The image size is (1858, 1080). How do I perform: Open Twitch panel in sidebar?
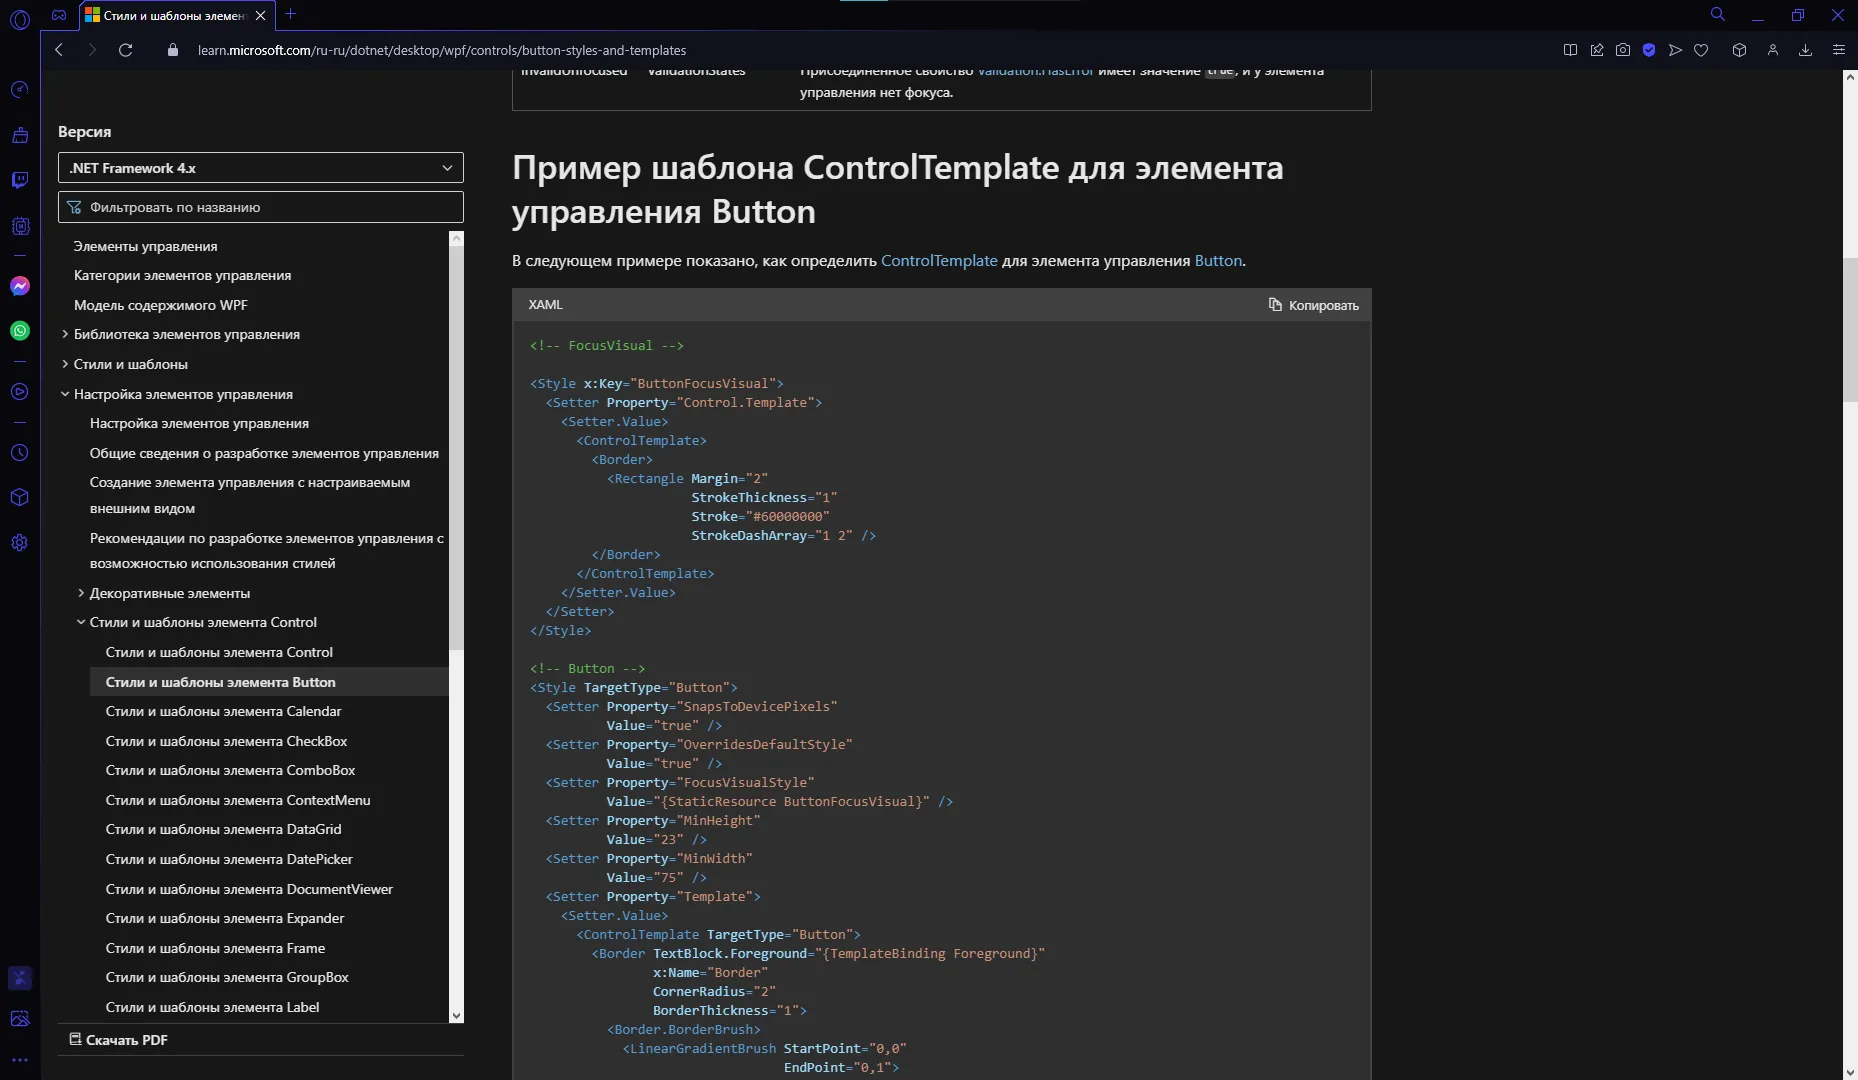(20, 180)
